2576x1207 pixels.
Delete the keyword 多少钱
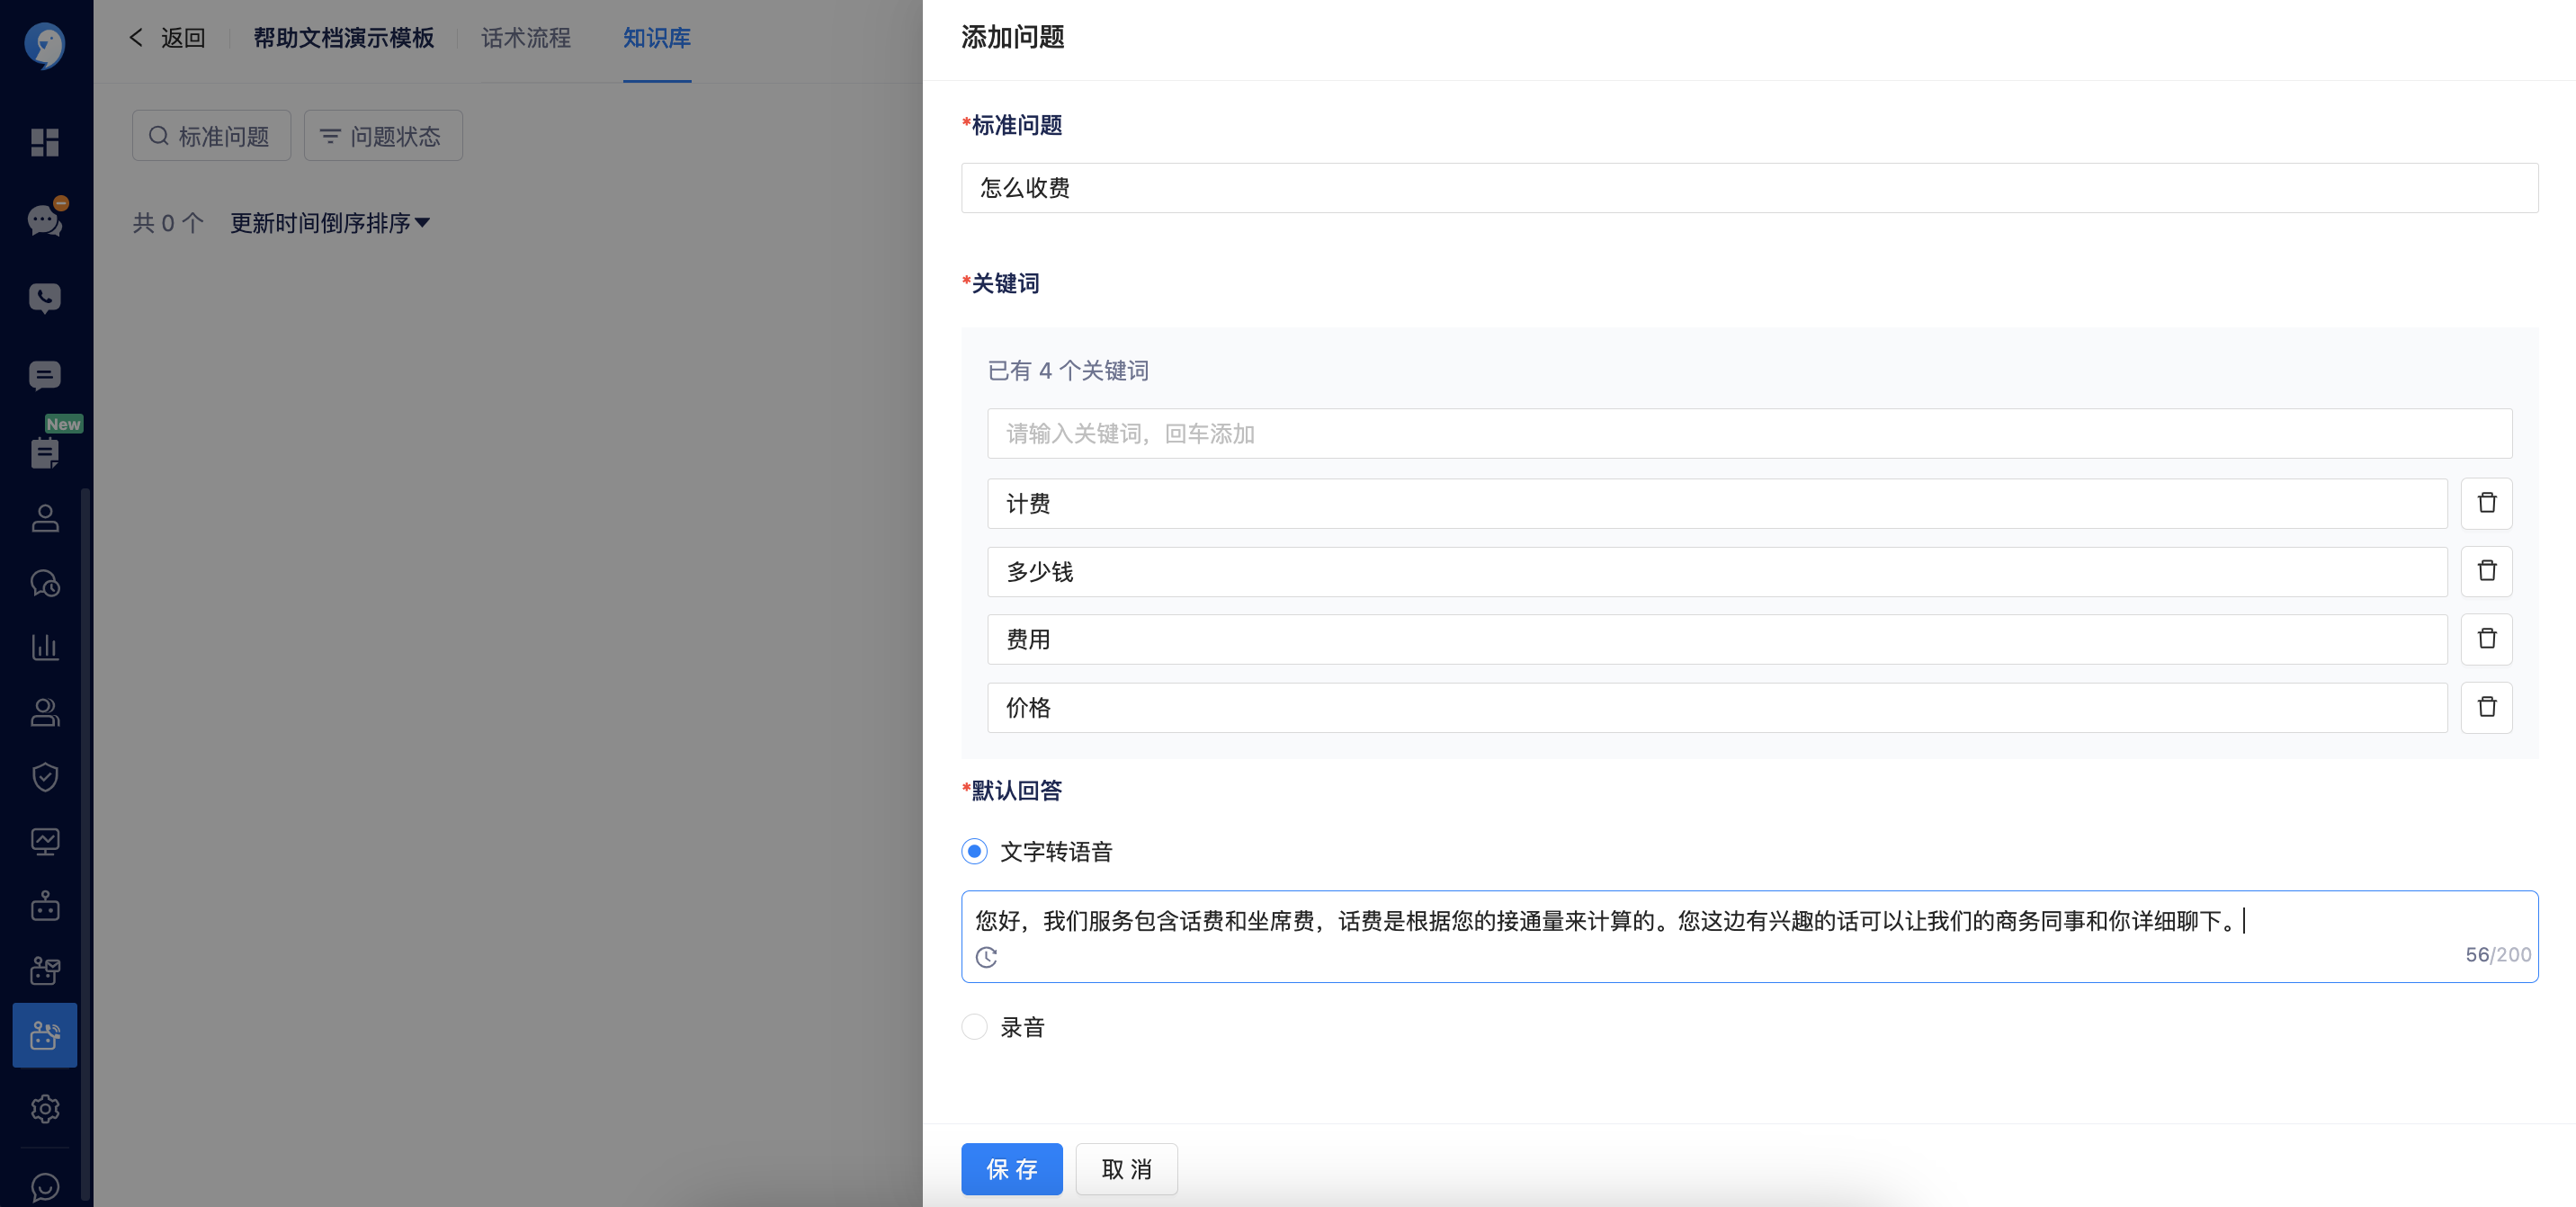[2486, 571]
